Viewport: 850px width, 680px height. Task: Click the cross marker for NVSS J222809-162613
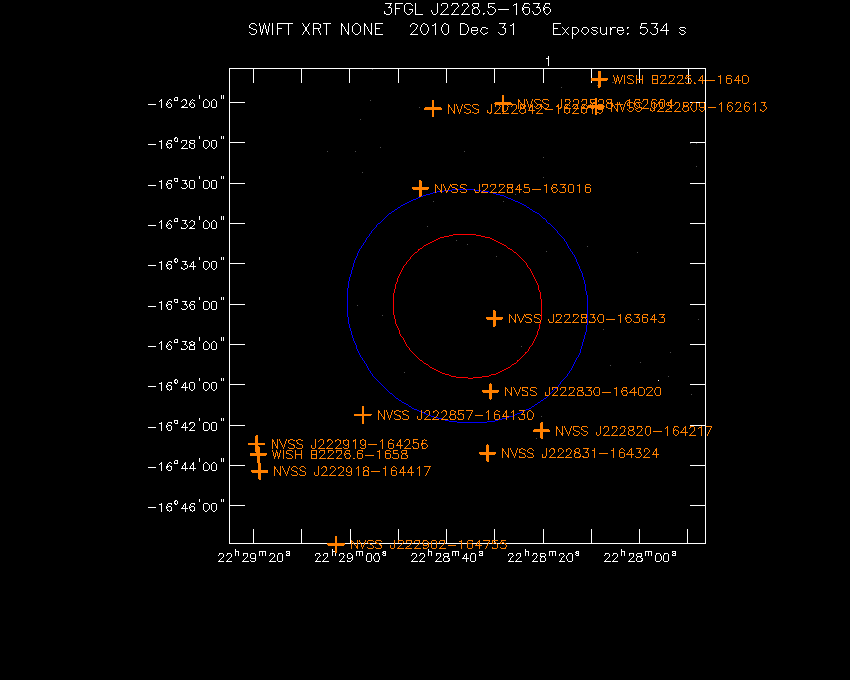pyautogui.click(x=596, y=107)
